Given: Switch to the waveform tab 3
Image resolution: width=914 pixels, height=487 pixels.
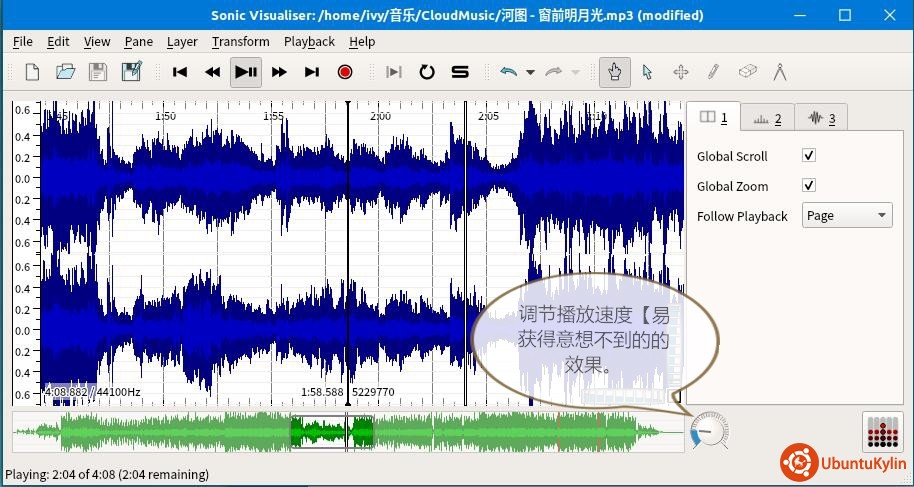Looking at the screenshot, I should 821,118.
